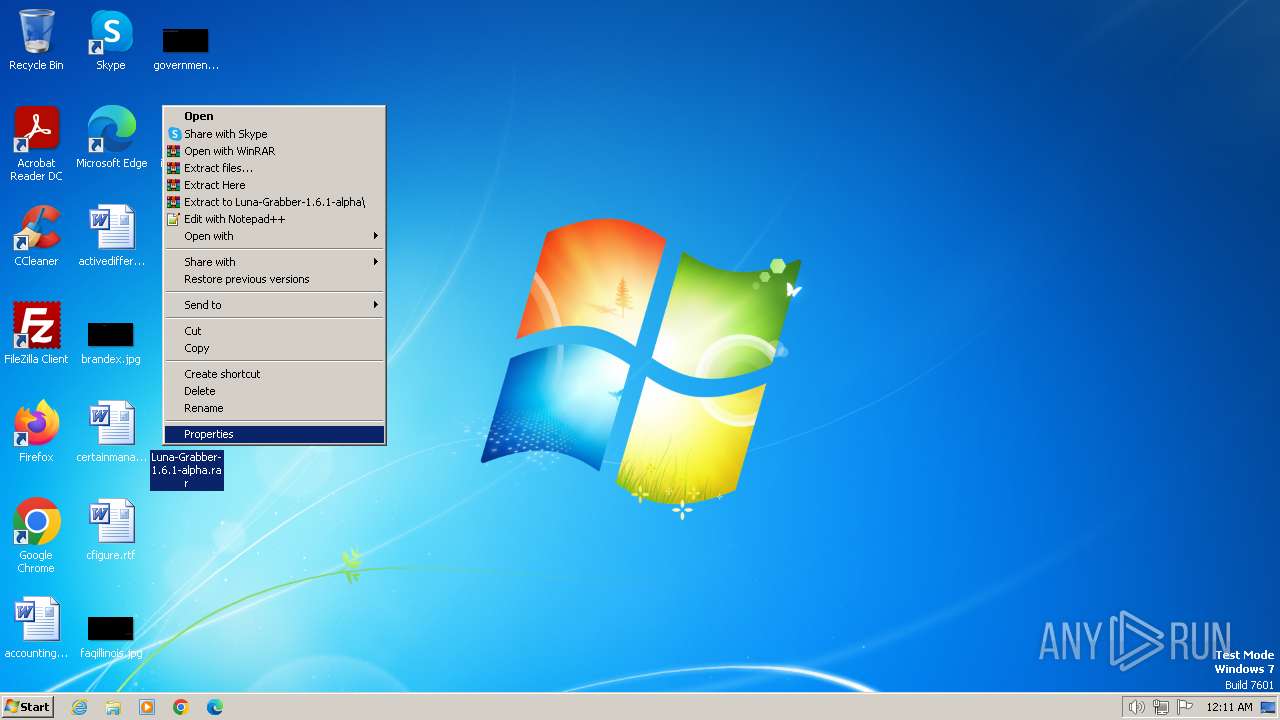This screenshot has width=1280, height=720.
Task: Choose Delete in the context menu
Action: 274,391
